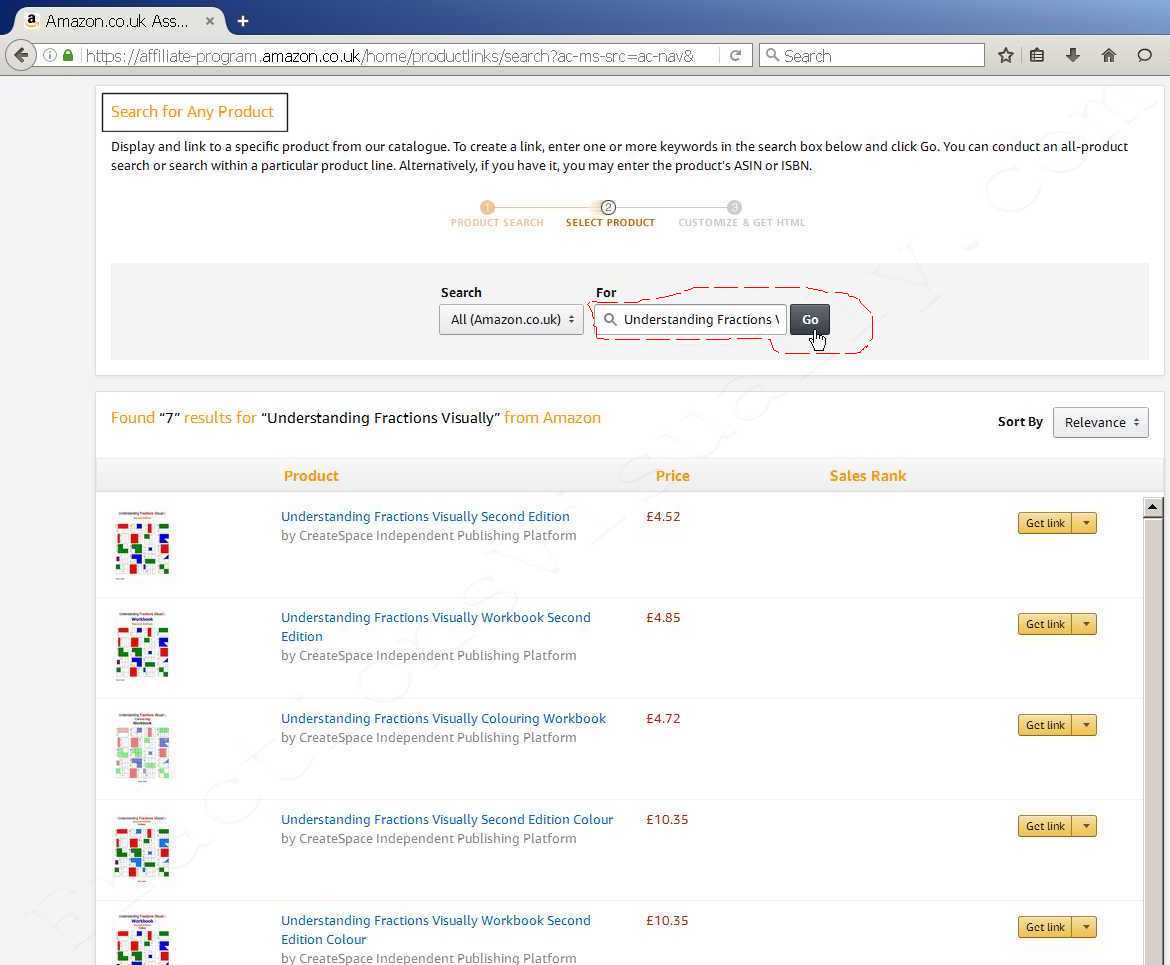Screen dimensions: 1170x965
Task: Click the browser Search box
Action: [x=872, y=55]
